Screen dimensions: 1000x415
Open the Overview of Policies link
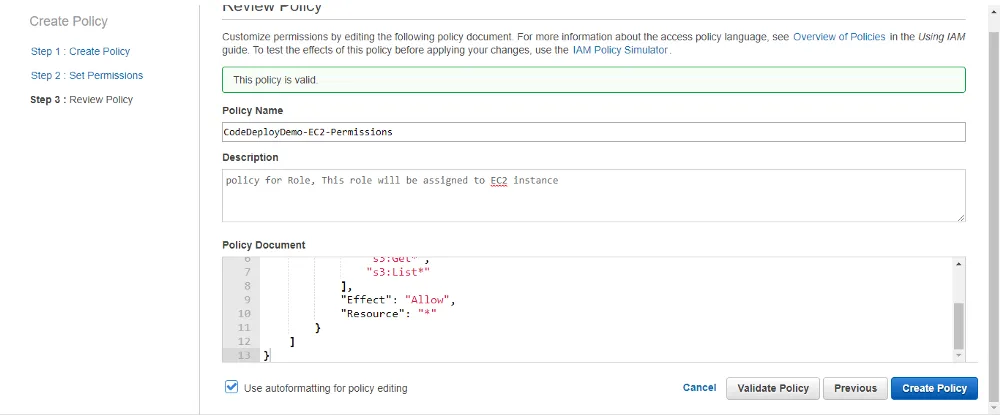(839, 35)
